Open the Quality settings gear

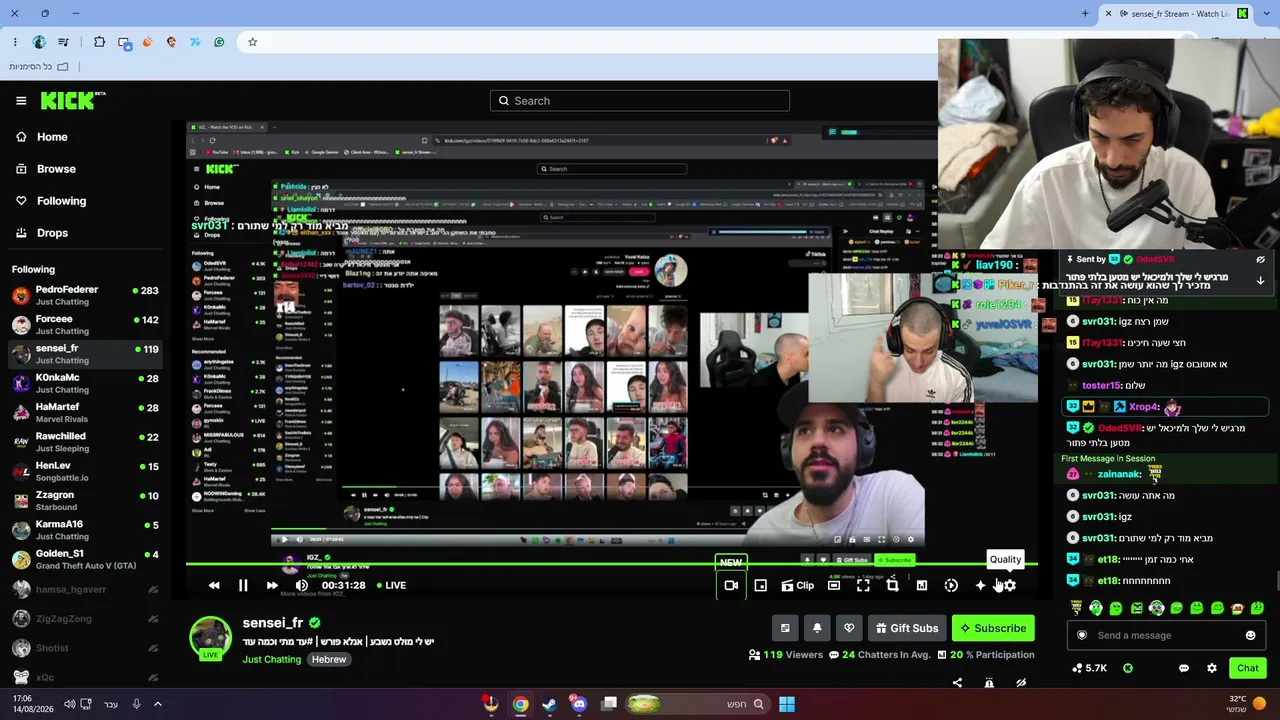(1009, 585)
